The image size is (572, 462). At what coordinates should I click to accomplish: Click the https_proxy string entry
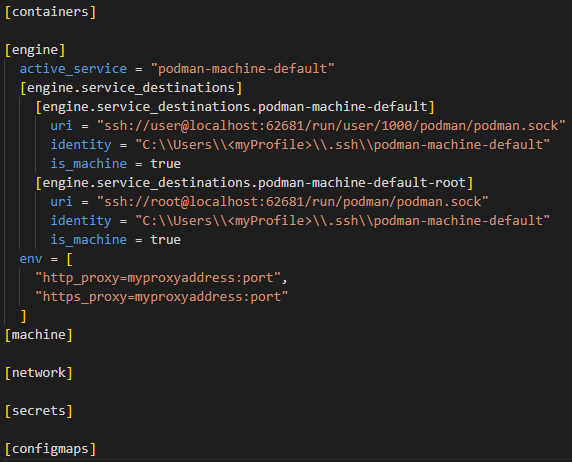tap(162, 297)
